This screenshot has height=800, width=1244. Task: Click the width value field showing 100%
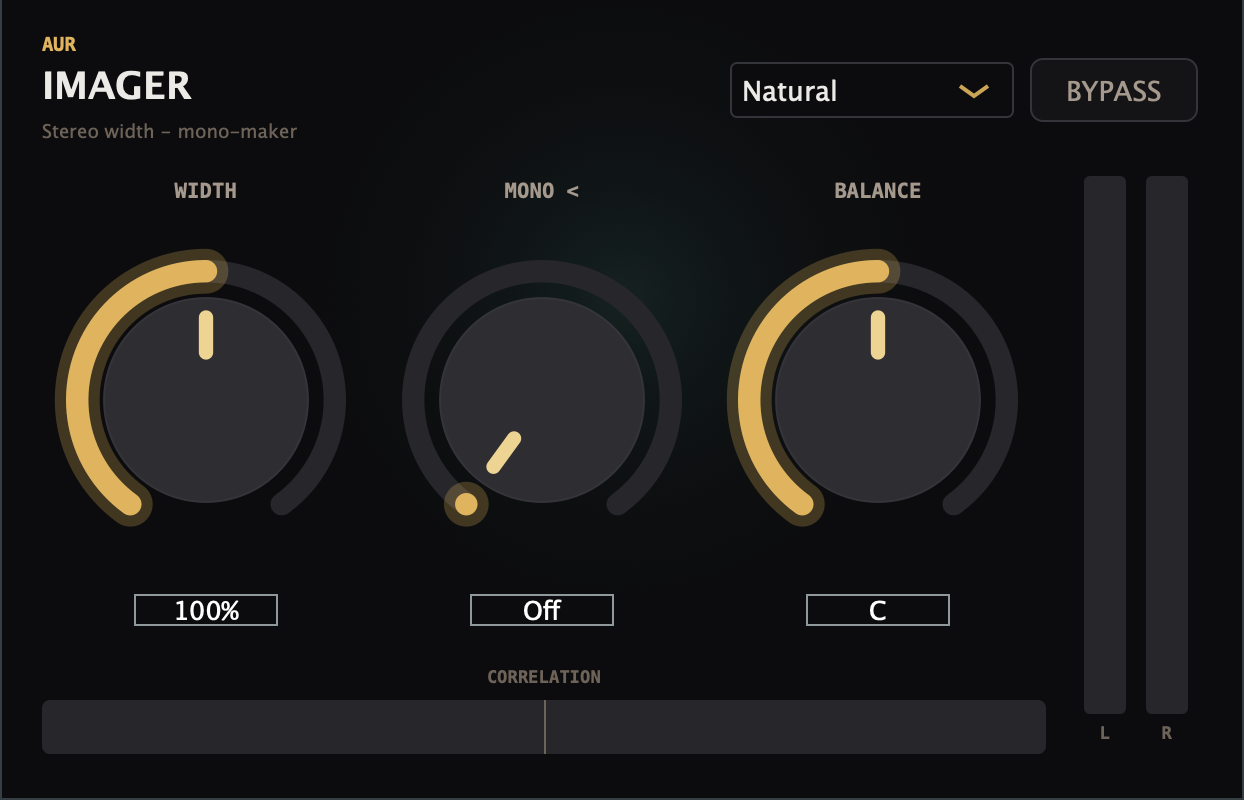click(206, 610)
